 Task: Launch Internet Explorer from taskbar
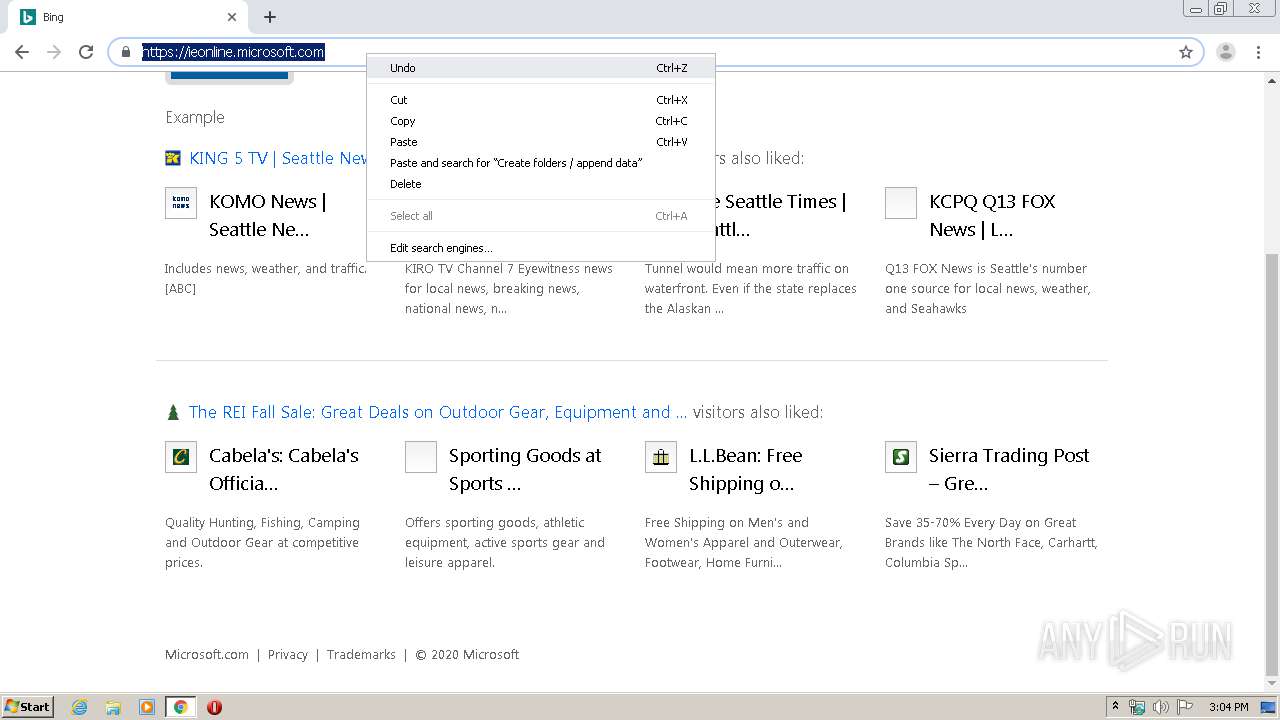point(80,707)
